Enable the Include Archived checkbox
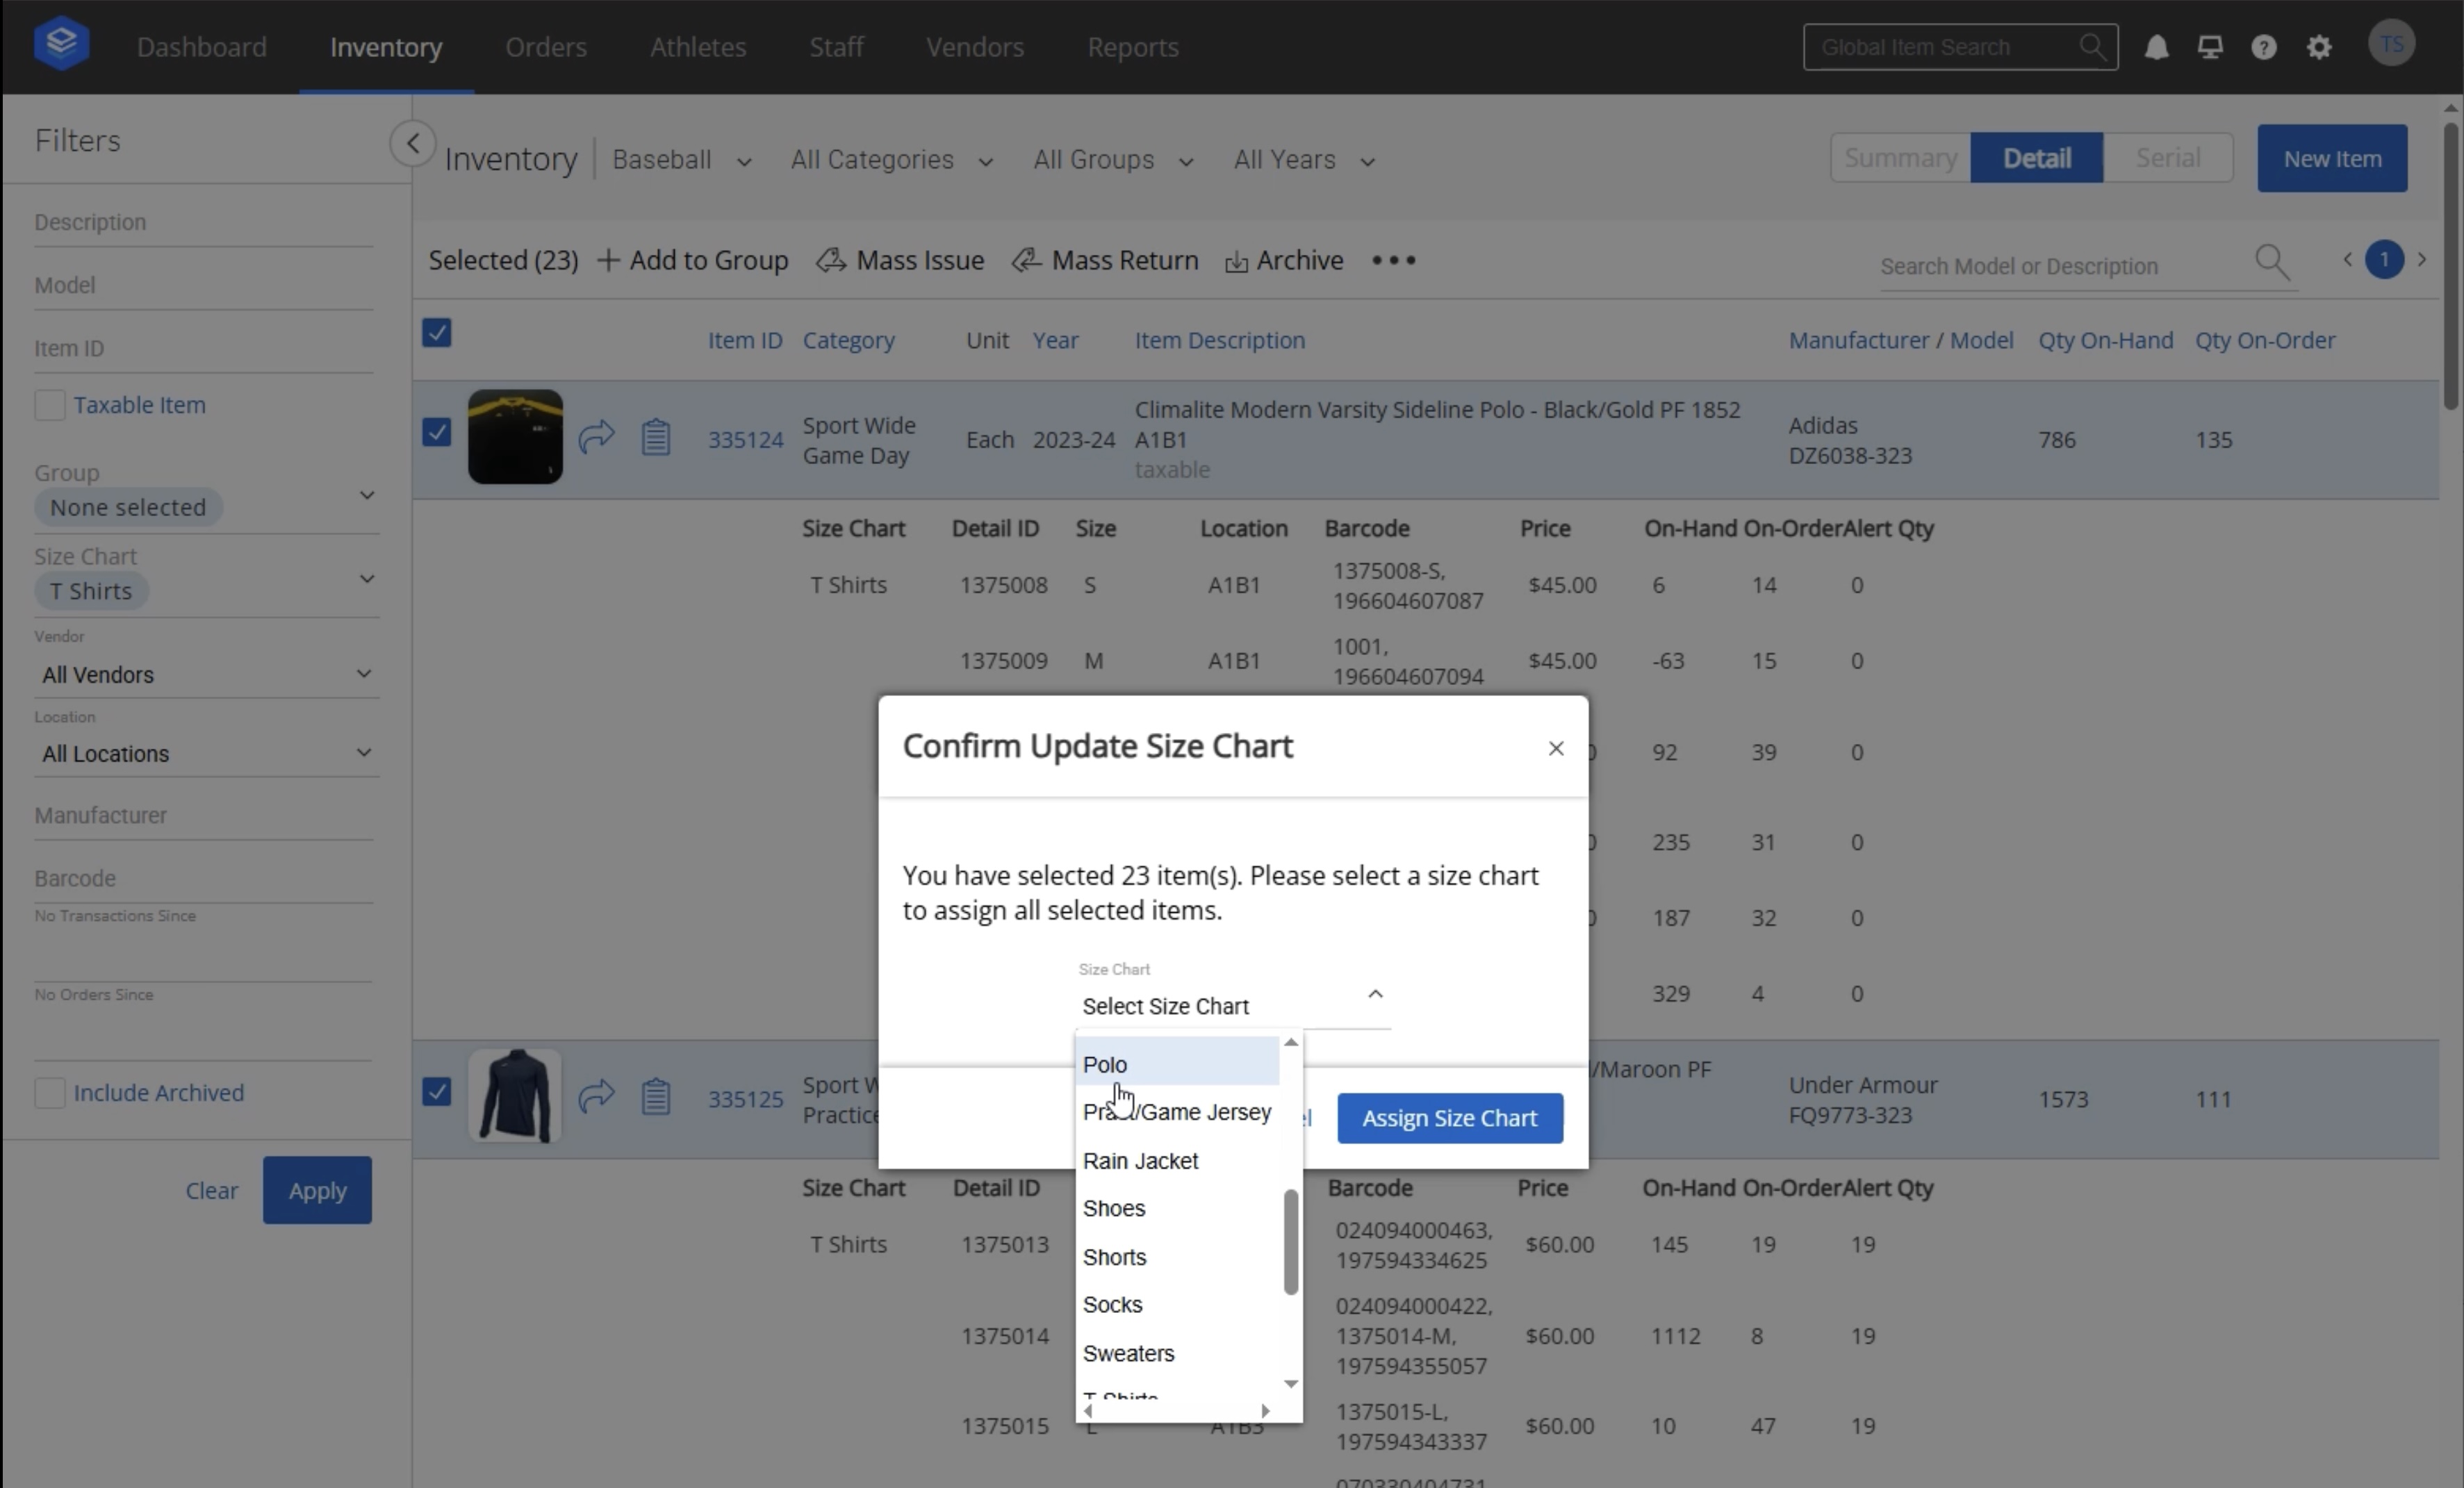2464x1488 pixels. 50,1092
